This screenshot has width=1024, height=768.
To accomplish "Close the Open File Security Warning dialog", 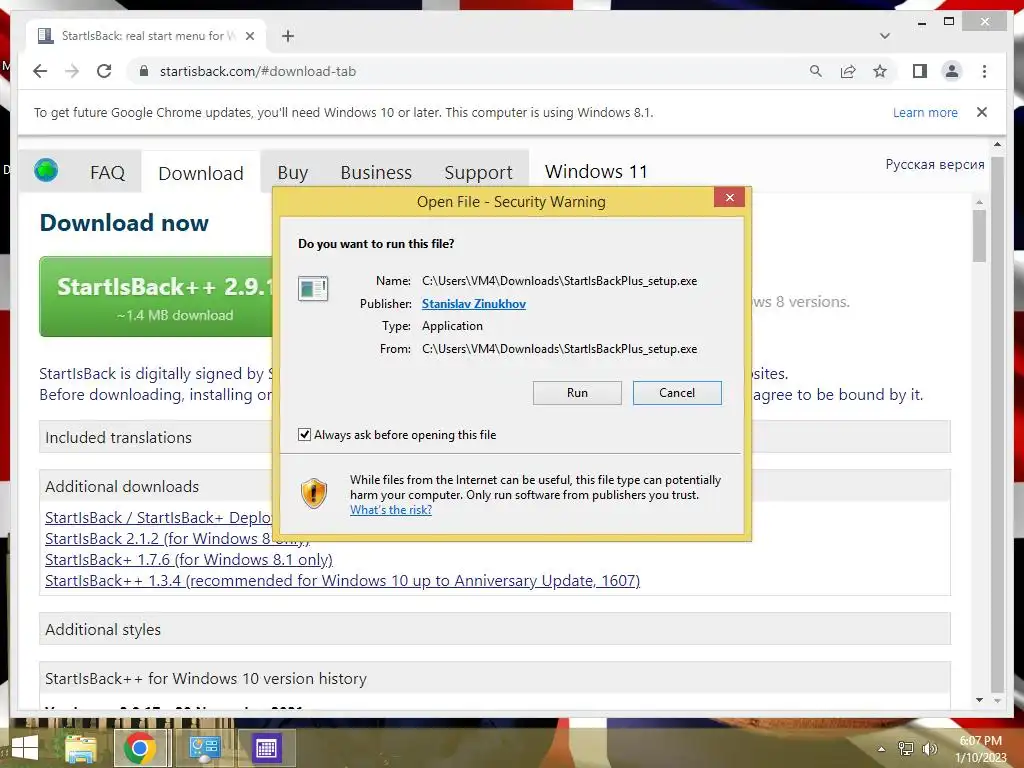I will [729, 197].
